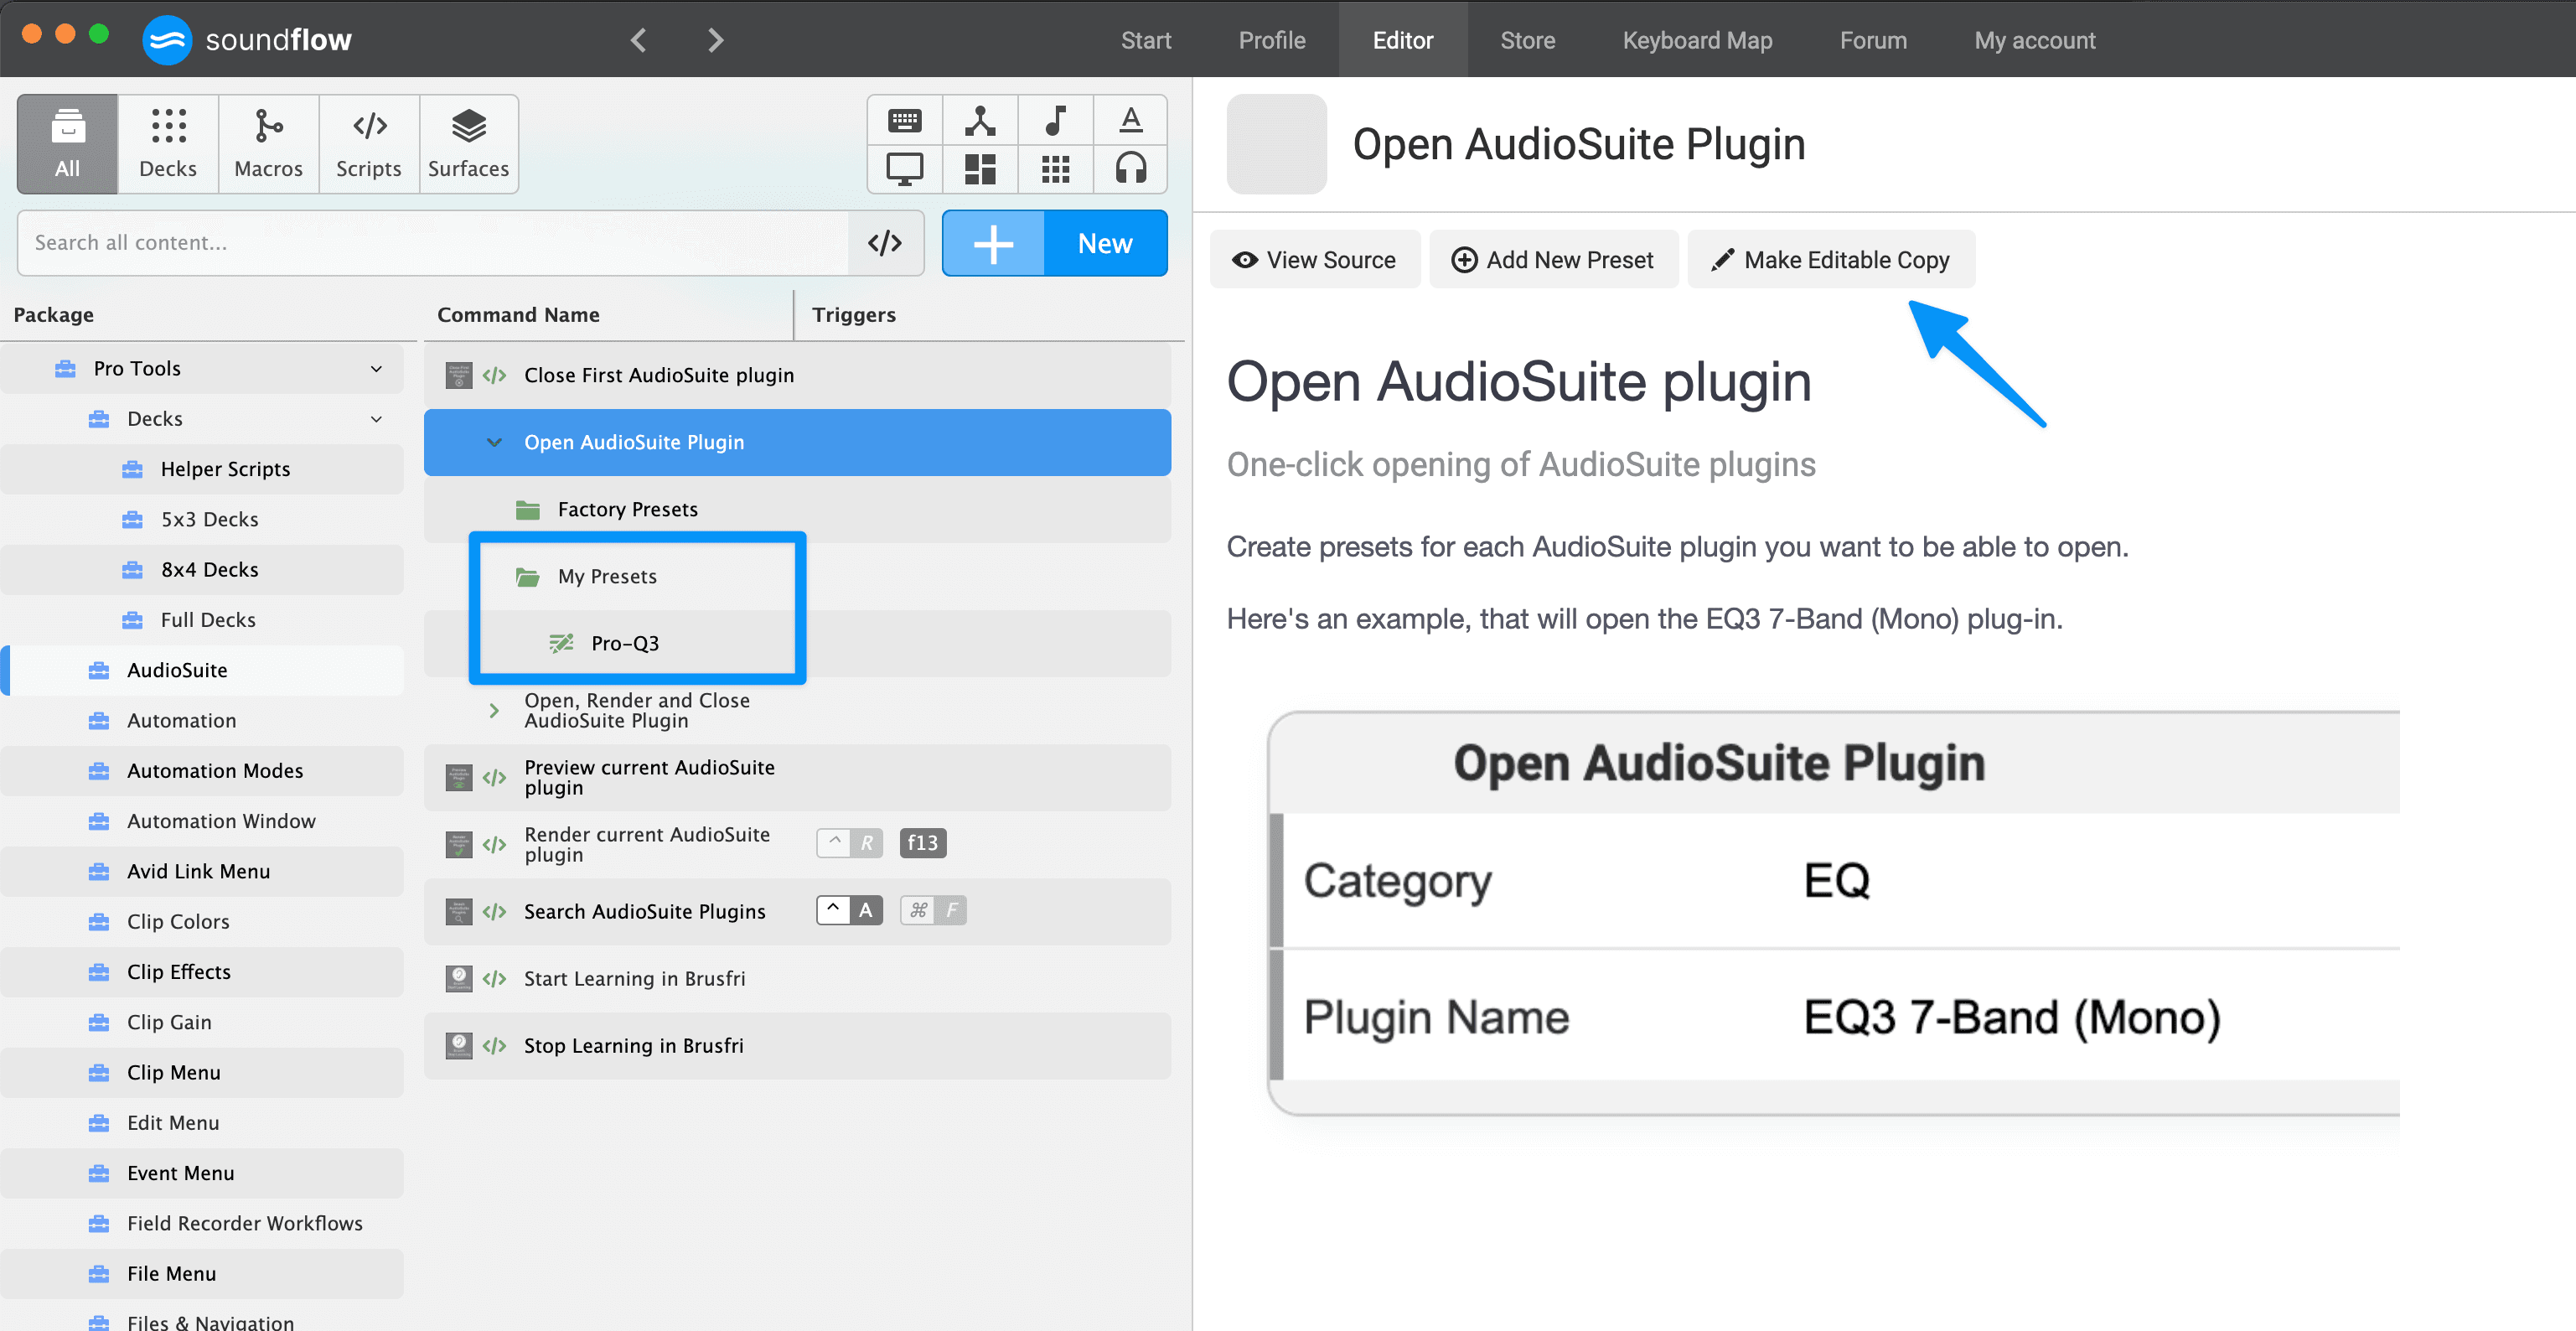This screenshot has width=2576, height=1331.
Task: Select the Full Decks package
Action: click(x=202, y=620)
